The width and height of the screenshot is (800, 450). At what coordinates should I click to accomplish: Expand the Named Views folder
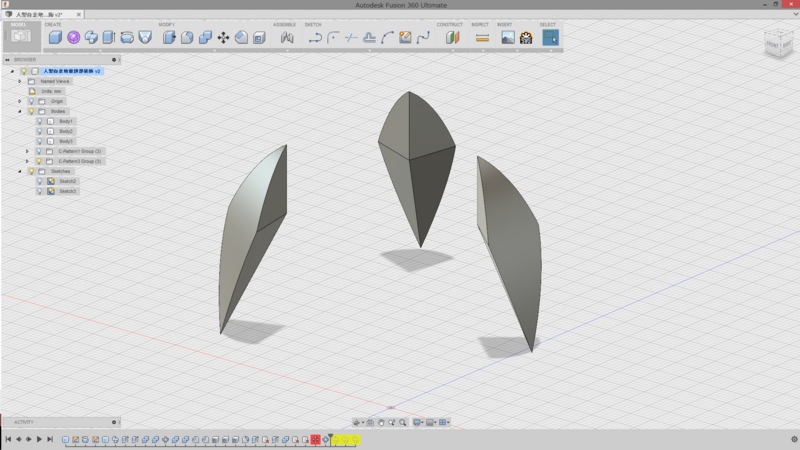coord(20,81)
